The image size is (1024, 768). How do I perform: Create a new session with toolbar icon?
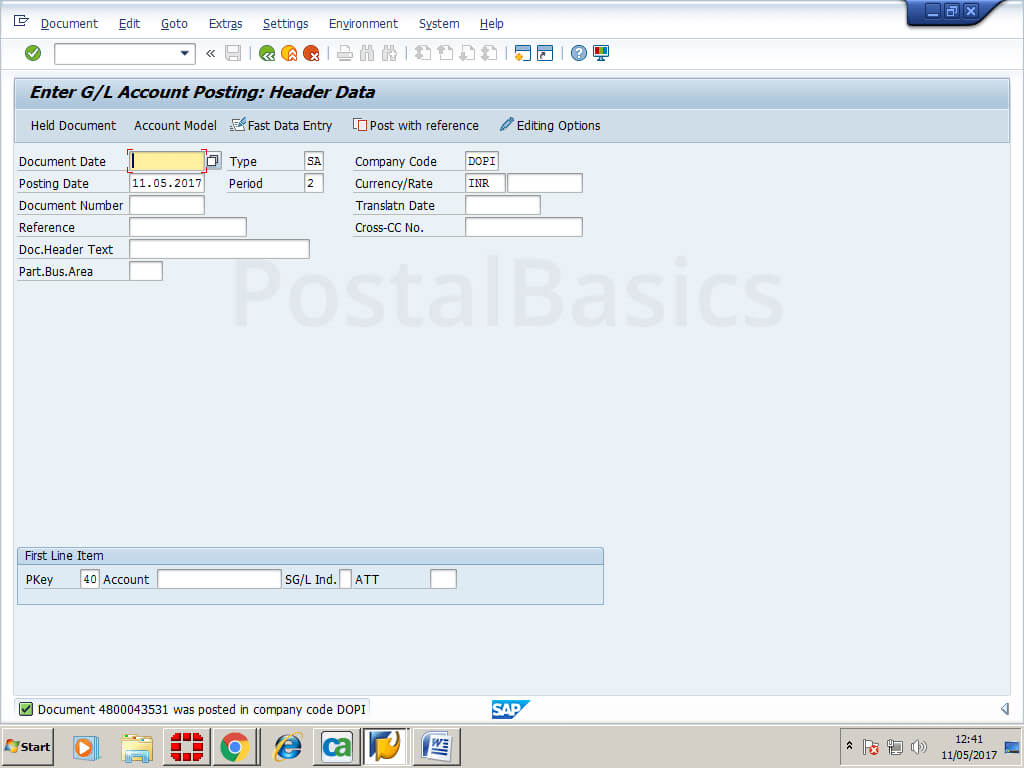[522, 53]
